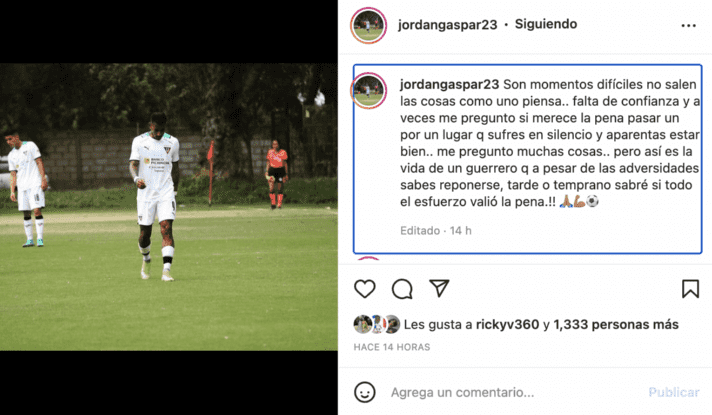This screenshot has height=415, width=712.
Task: Open jordangaspar23 username in the caption
Action: [x=449, y=84]
